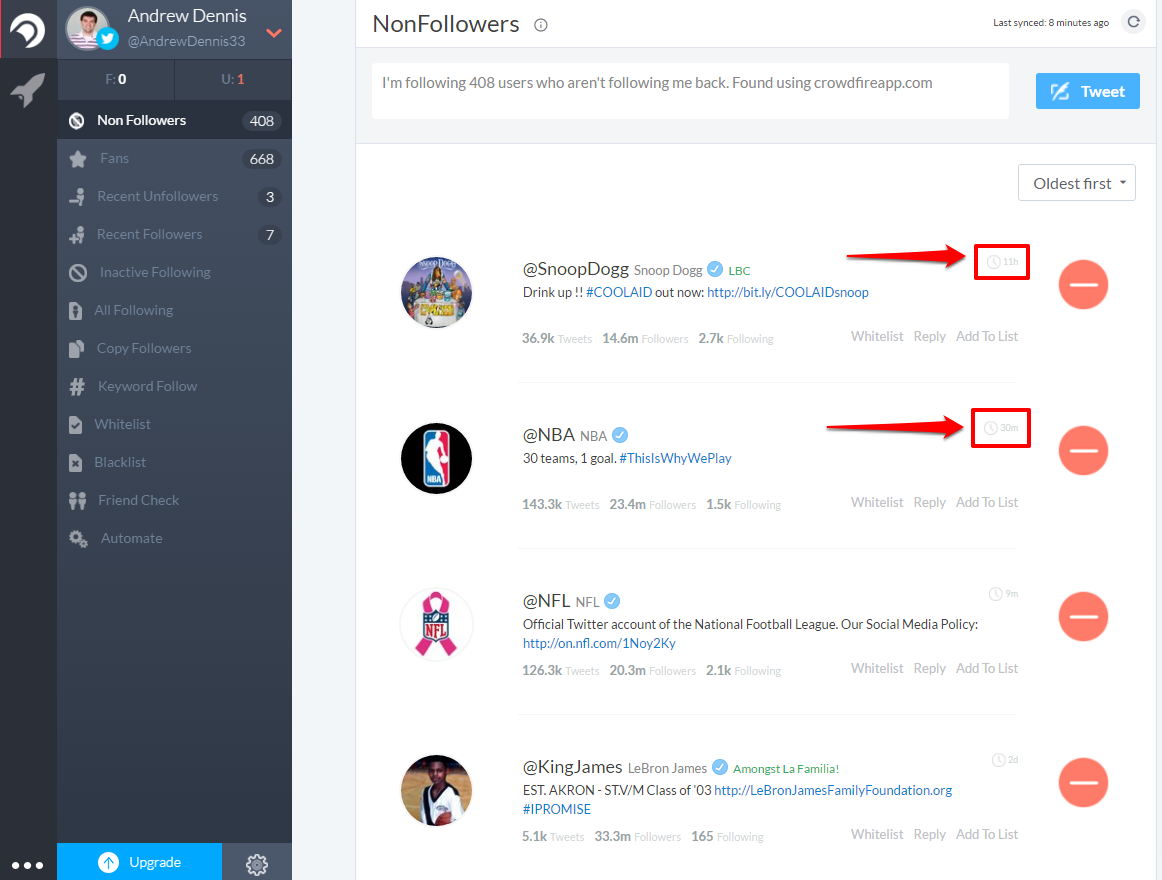Open the Oldest first sort dropdown
Image resolution: width=1162 pixels, height=880 pixels.
coord(1076,183)
